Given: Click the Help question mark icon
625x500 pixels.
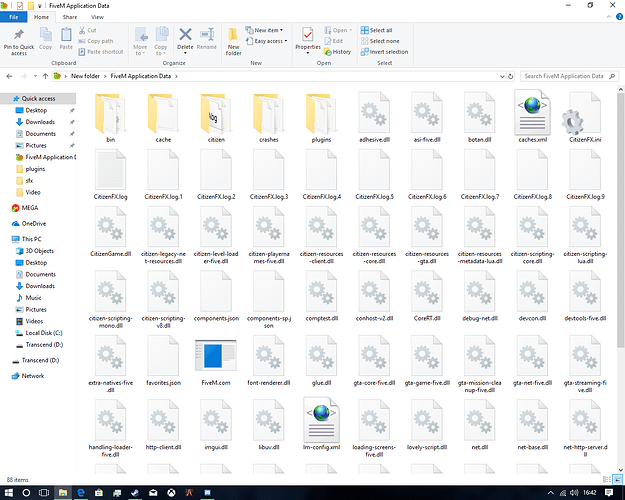Looking at the screenshot, I should (619, 17).
